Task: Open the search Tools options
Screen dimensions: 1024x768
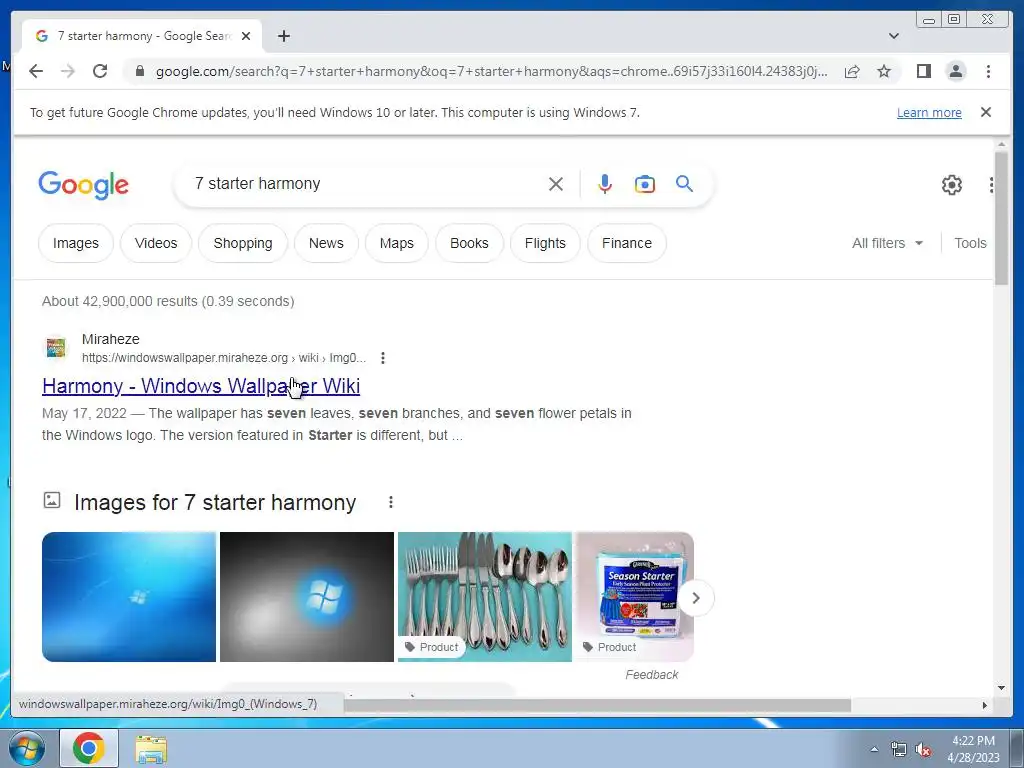Action: [x=970, y=243]
